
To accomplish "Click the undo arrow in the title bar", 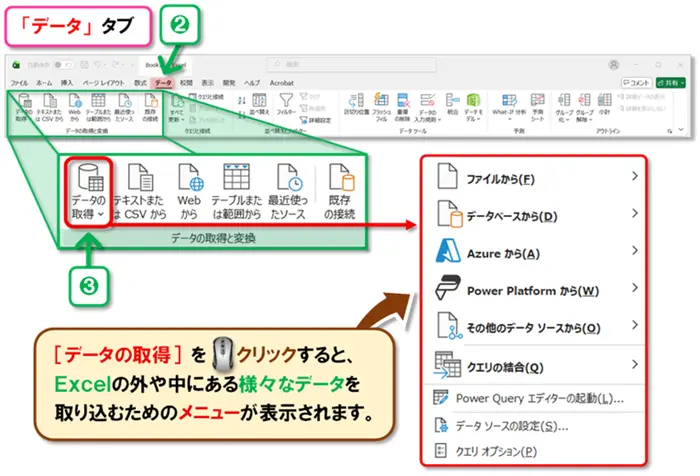I will [98, 65].
